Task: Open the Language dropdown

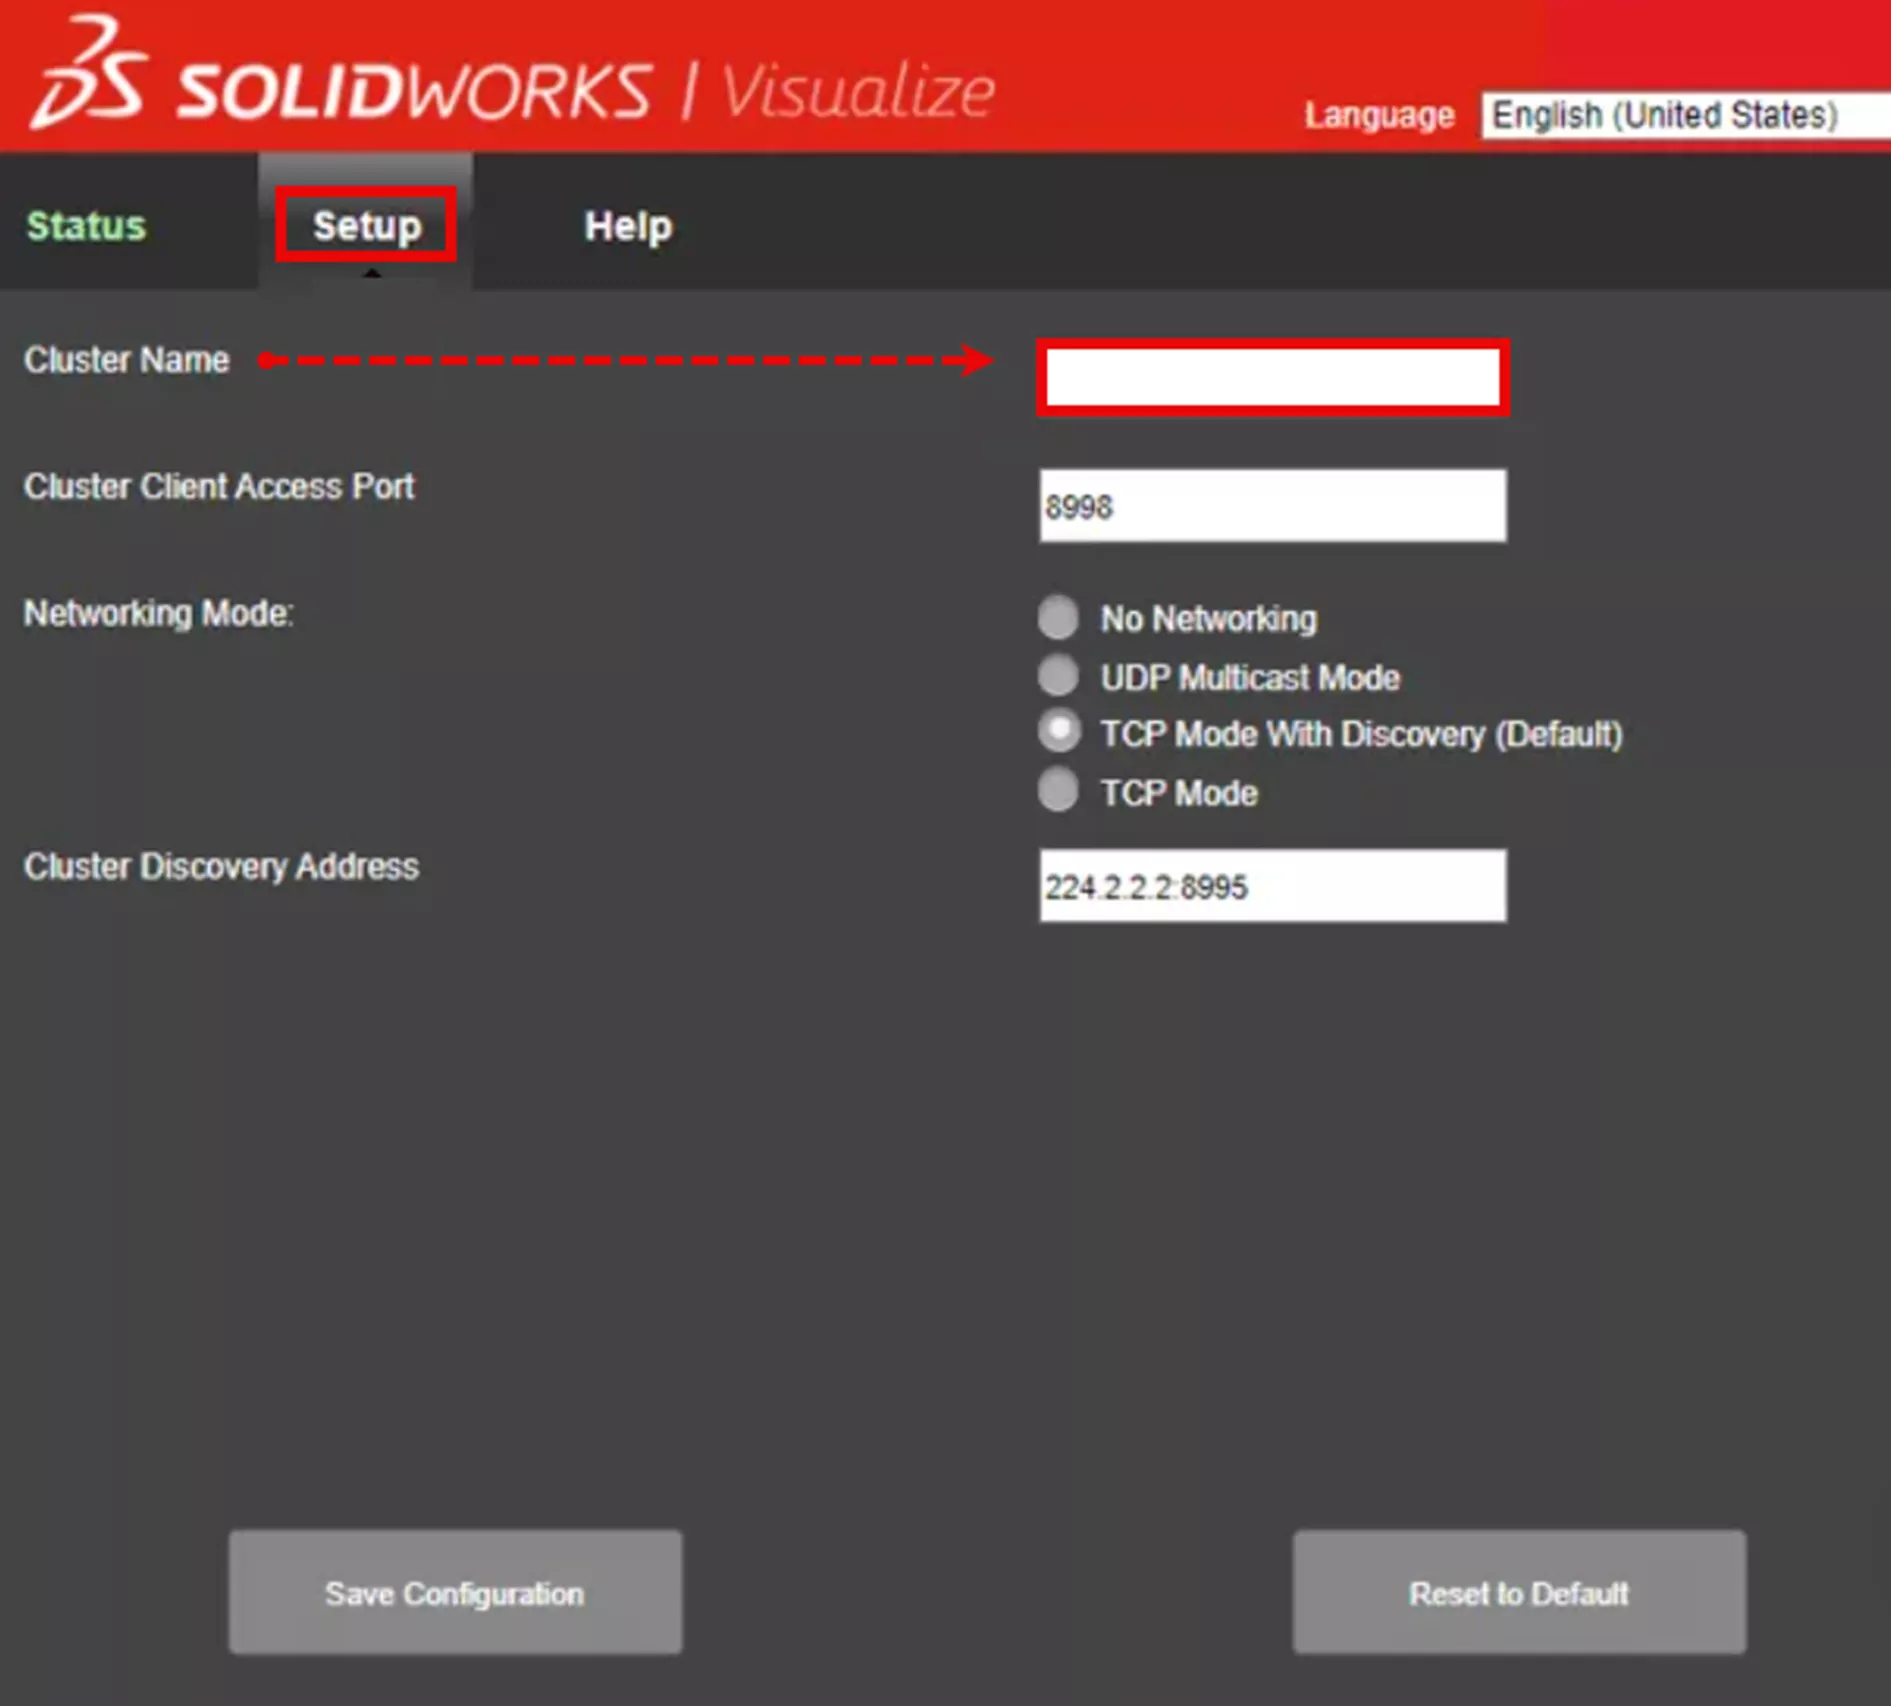Action: click(1685, 115)
